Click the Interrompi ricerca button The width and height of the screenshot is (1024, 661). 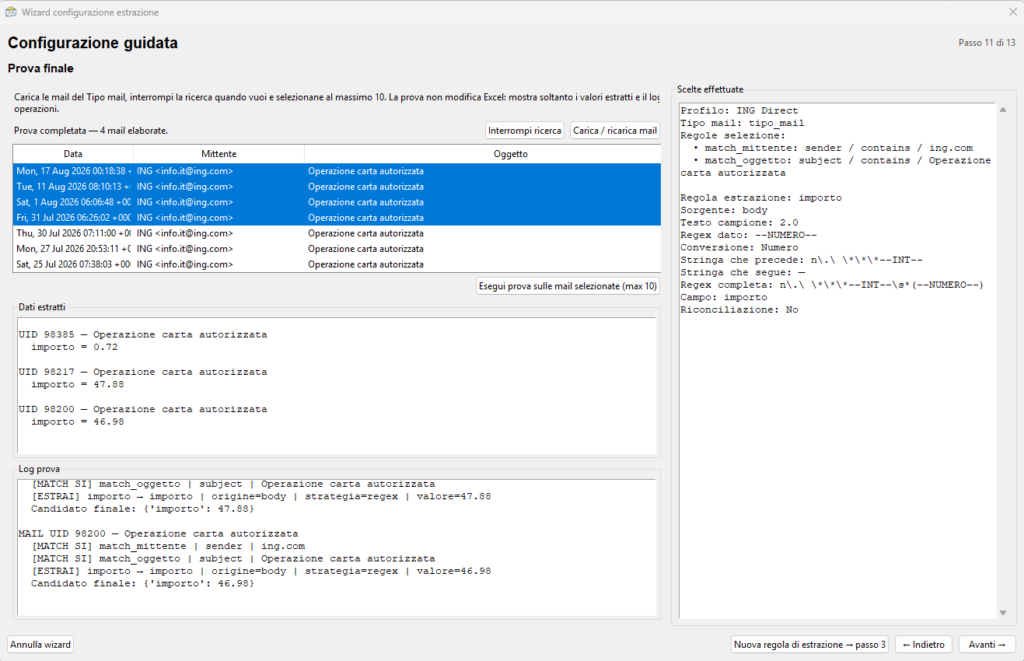524,131
